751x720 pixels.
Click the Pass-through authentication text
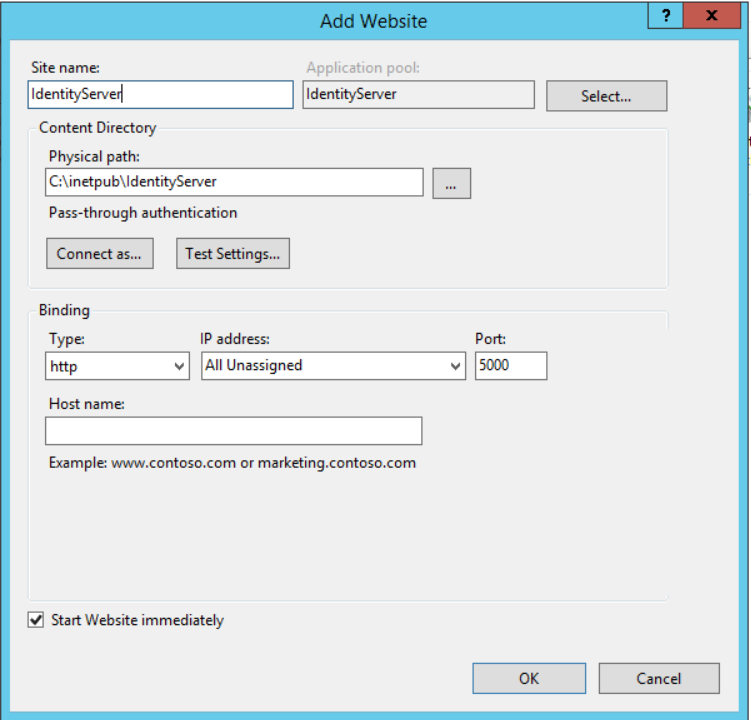point(143,213)
